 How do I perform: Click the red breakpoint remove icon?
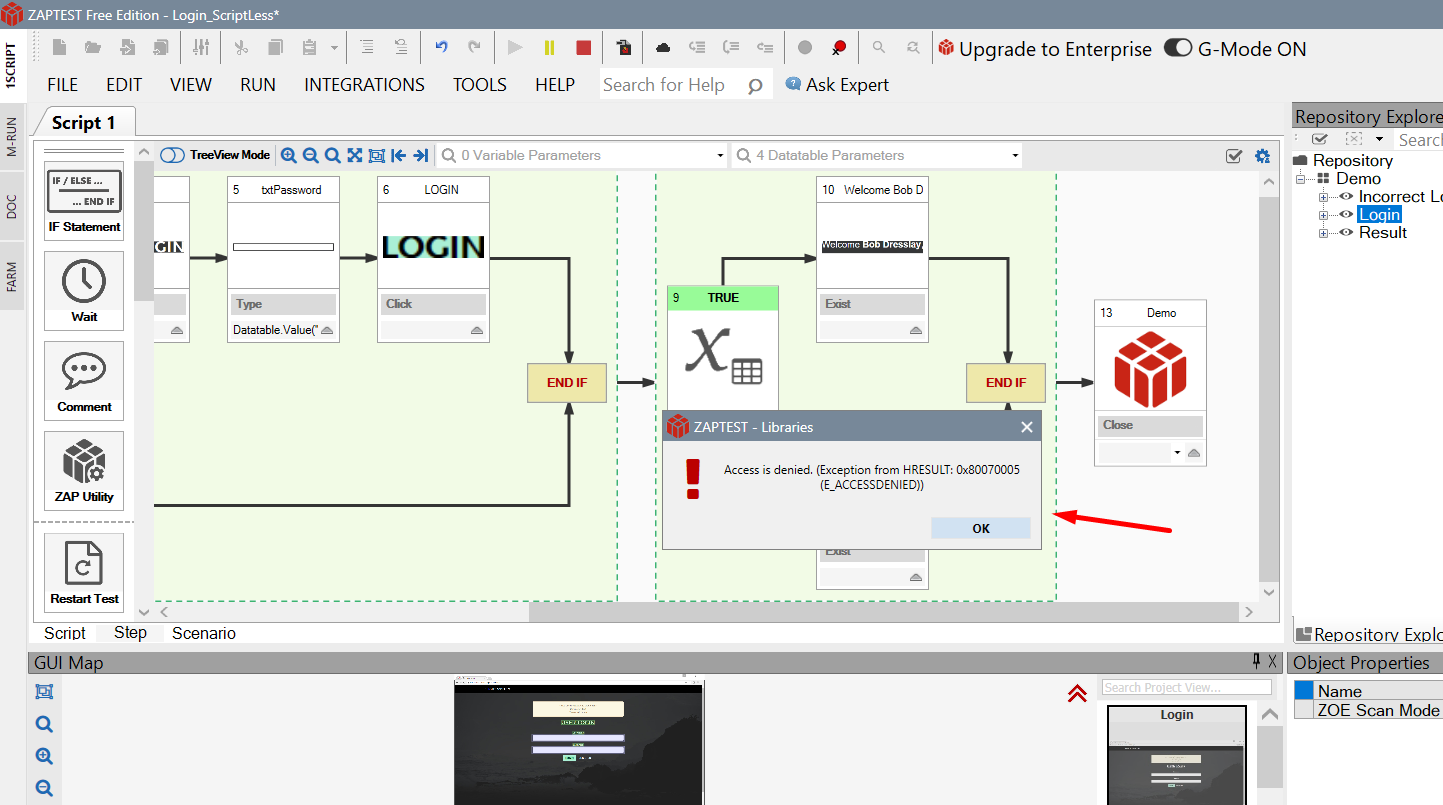pyautogui.click(x=839, y=47)
